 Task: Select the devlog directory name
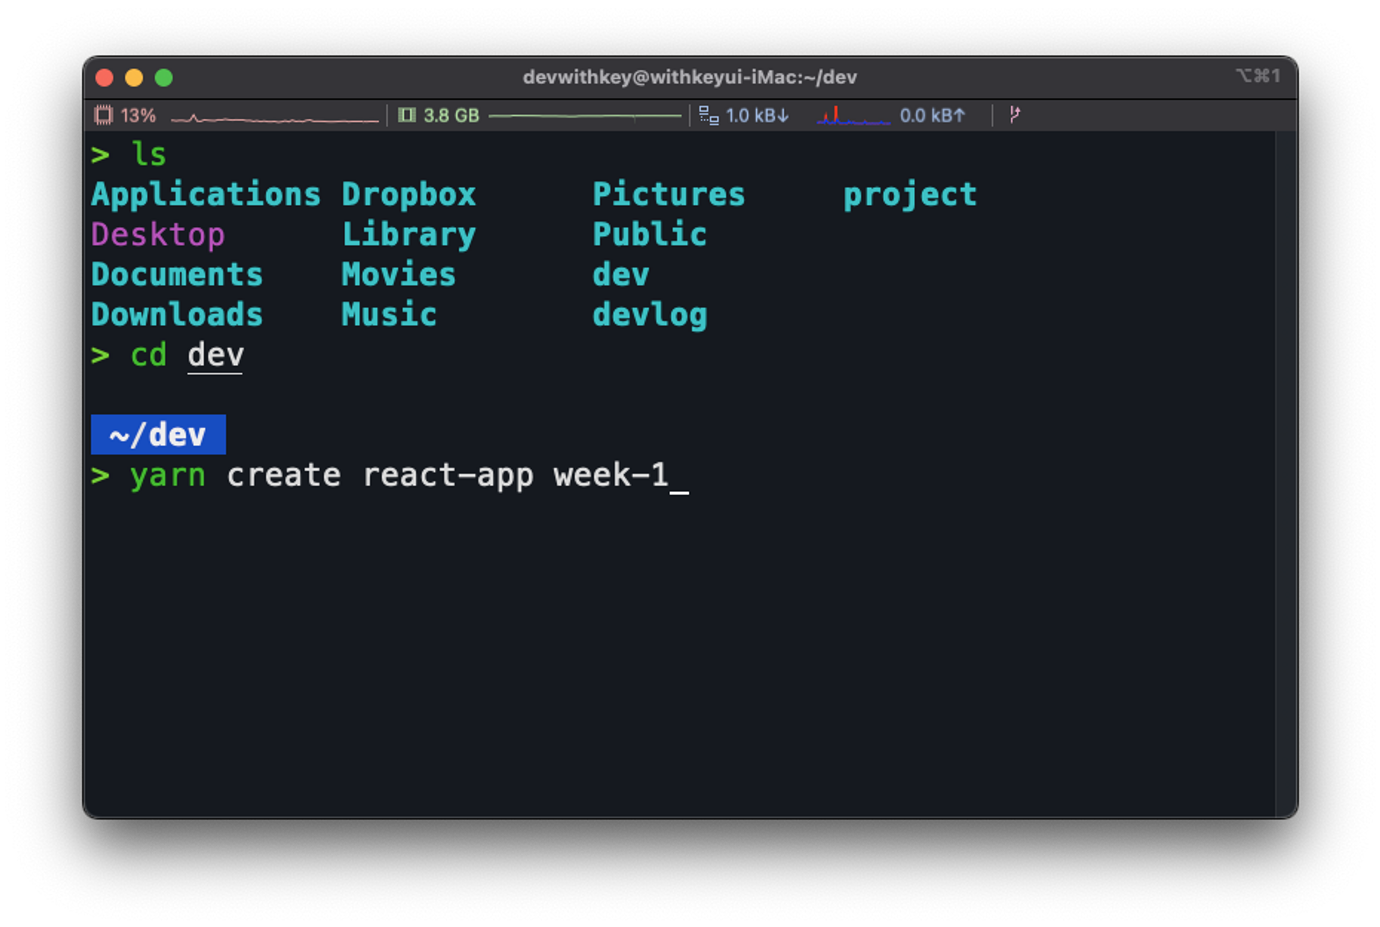click(649, 314)
